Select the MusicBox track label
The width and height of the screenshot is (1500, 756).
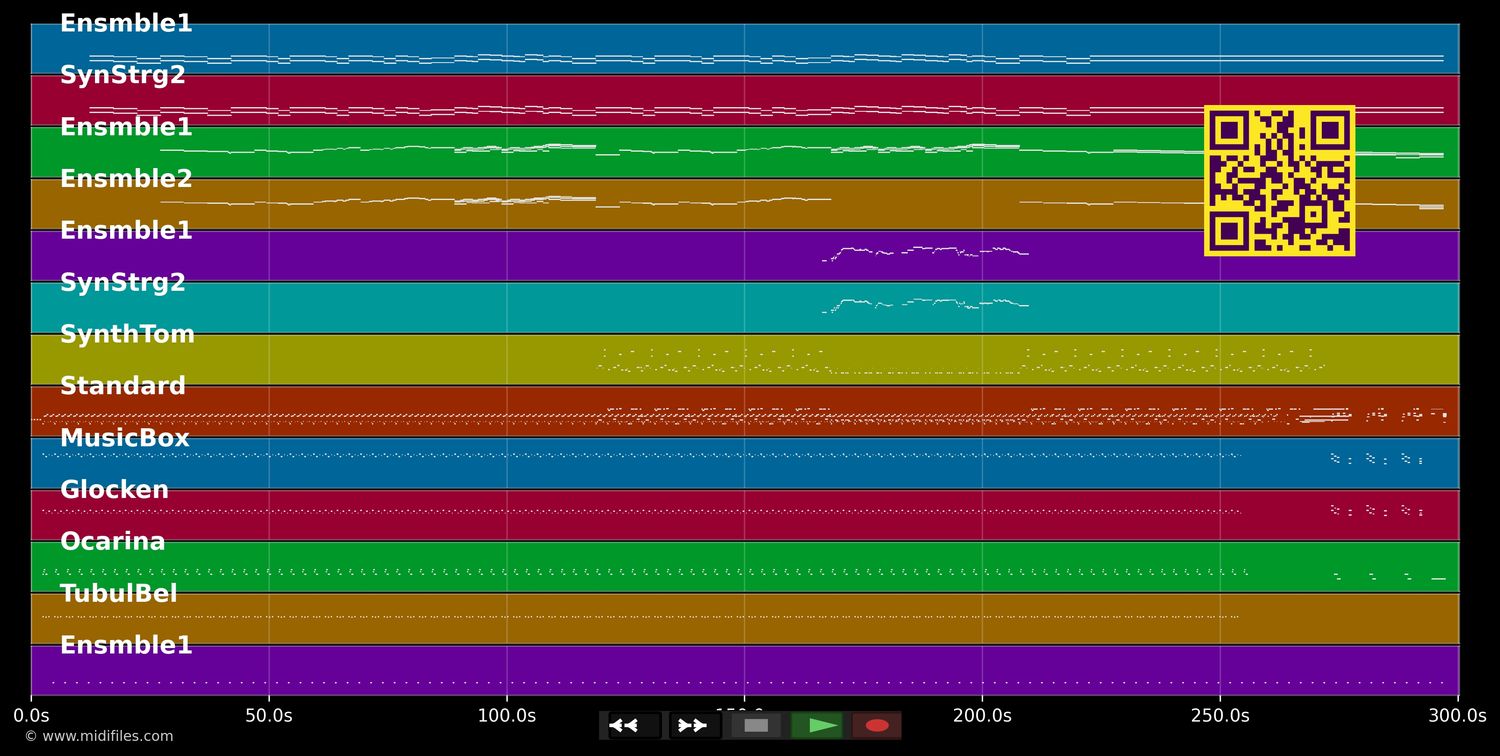point(124,439)
